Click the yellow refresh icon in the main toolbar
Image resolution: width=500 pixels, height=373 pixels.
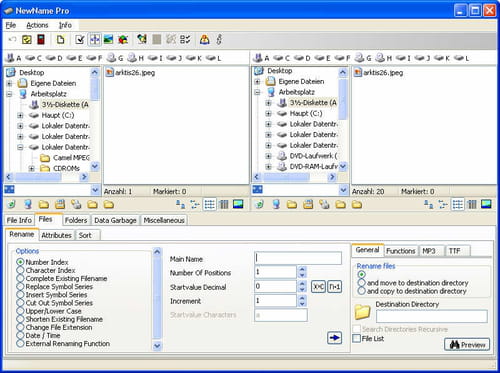pos(27,40)
